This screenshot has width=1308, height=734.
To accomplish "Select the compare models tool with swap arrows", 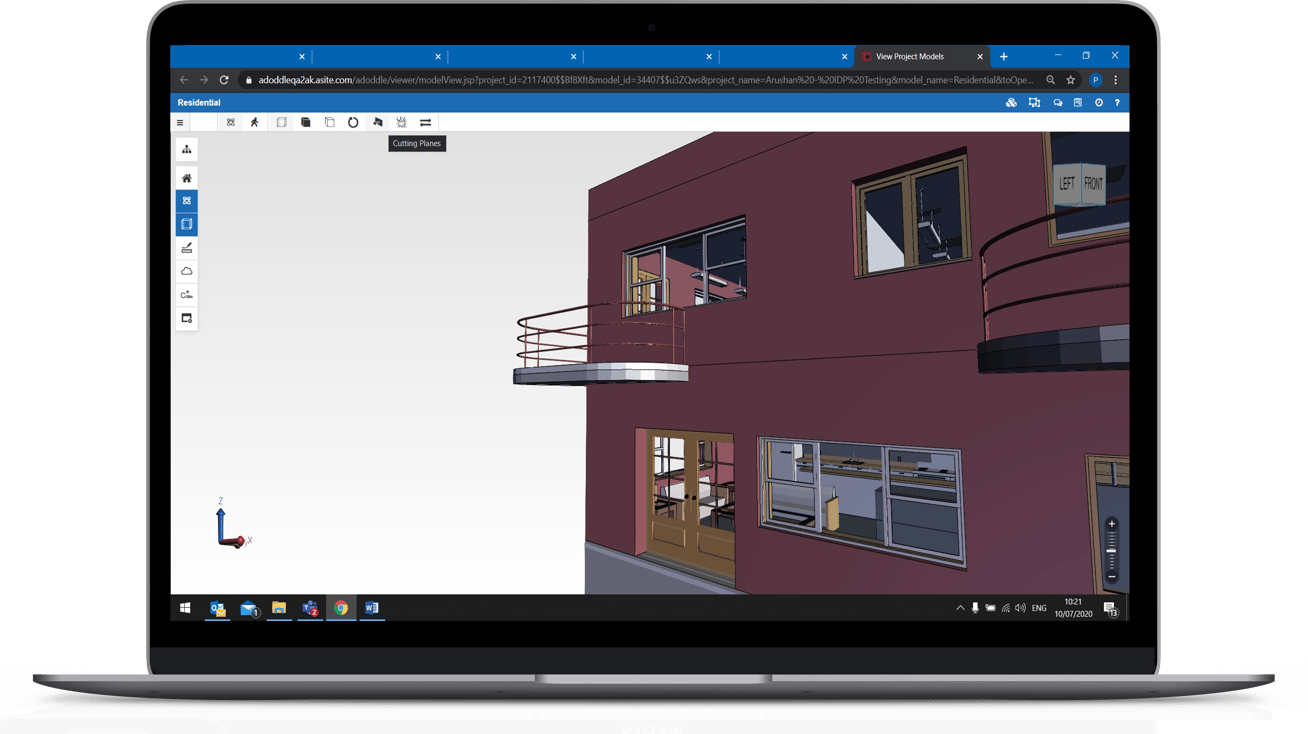I will click(x=425, y=122).
